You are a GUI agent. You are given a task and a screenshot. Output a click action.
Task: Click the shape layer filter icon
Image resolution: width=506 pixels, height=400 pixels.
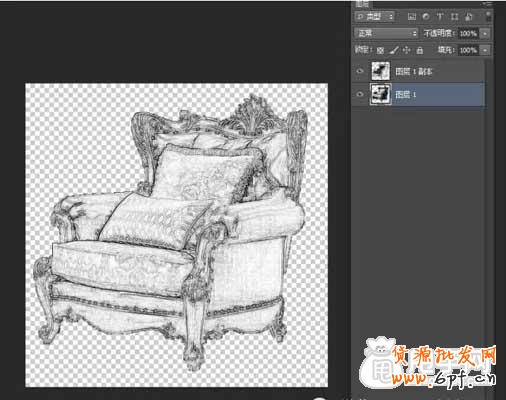454,17
